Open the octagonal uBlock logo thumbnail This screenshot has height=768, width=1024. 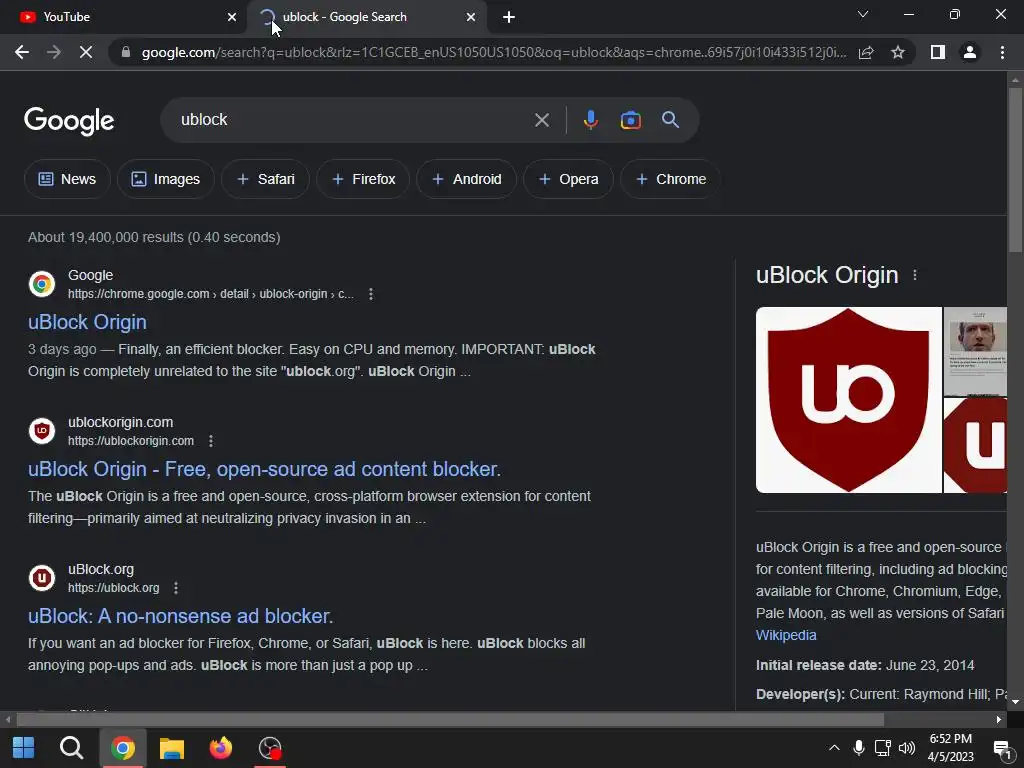pos(975,445)
